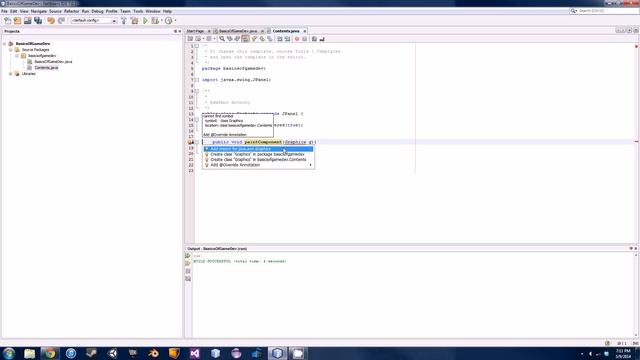Collapse code fold at line 1
The width and height of the screenshot is (640, 360).
coord(197,46)
